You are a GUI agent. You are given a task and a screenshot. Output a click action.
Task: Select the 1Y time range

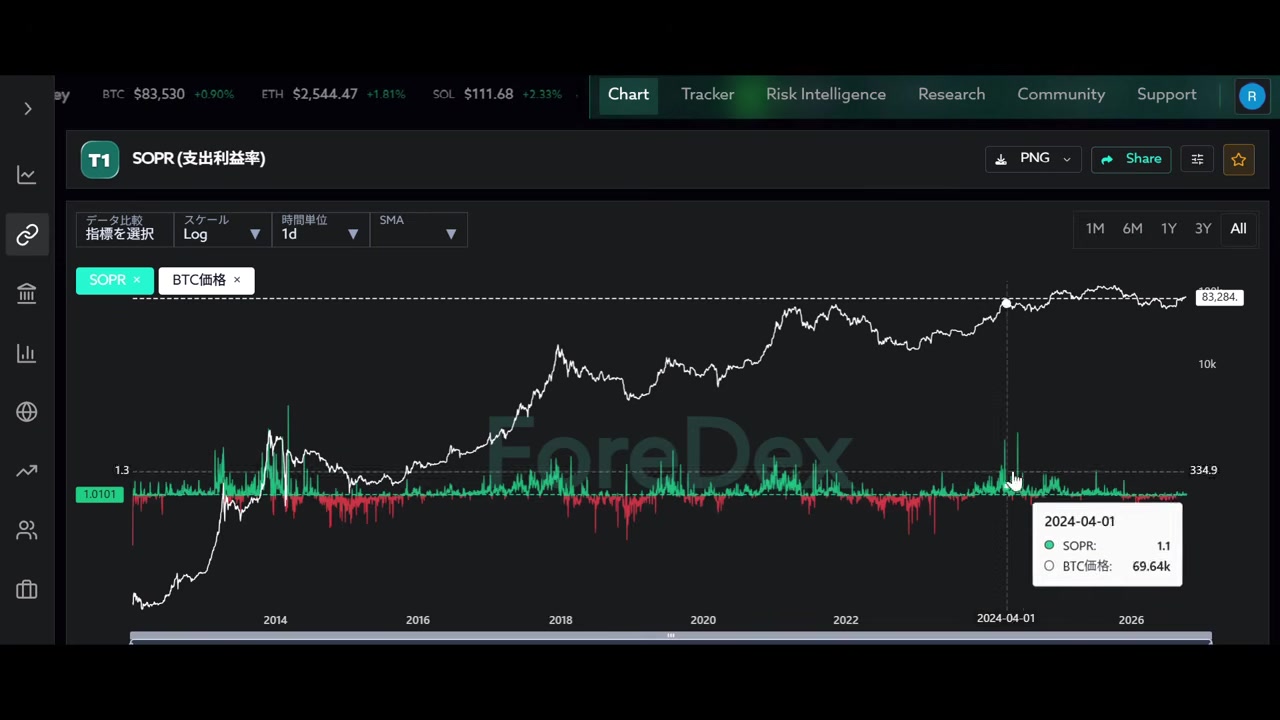point(1168,229)
